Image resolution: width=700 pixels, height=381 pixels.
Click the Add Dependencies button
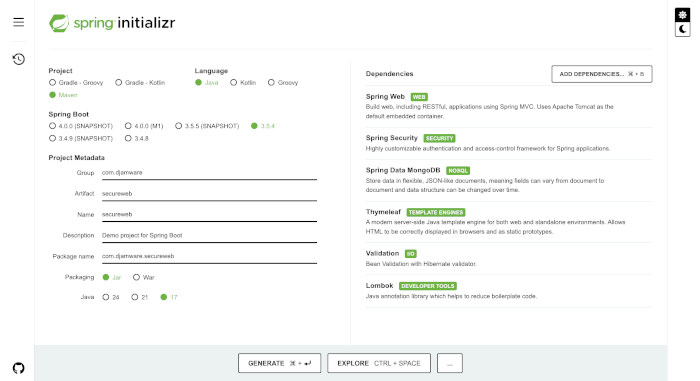(601, 74)
